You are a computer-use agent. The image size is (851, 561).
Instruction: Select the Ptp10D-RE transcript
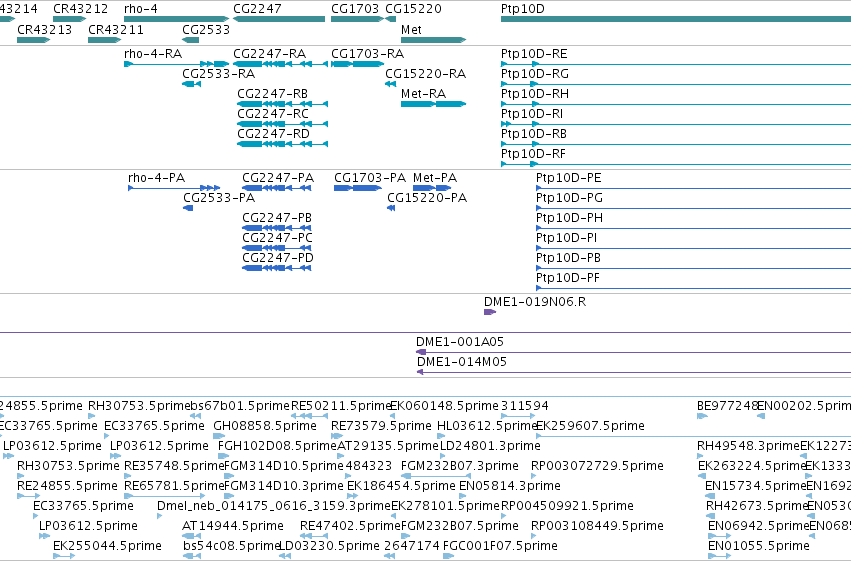click(676, 64)
